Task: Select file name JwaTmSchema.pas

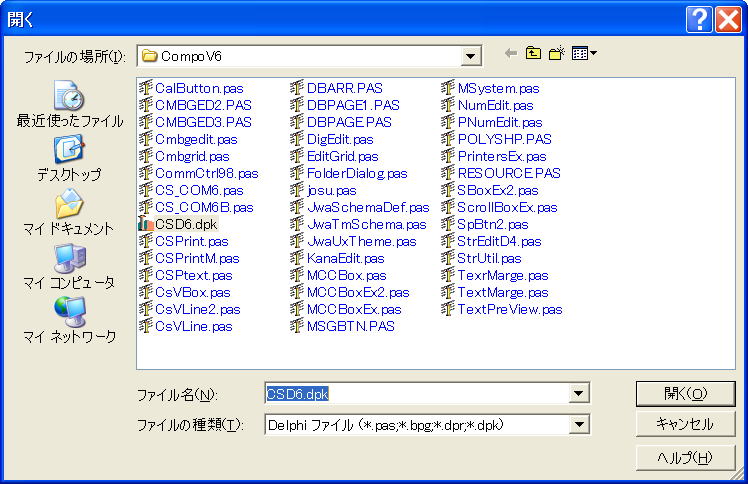Action: pyautogui.click(x=367, y=225)
